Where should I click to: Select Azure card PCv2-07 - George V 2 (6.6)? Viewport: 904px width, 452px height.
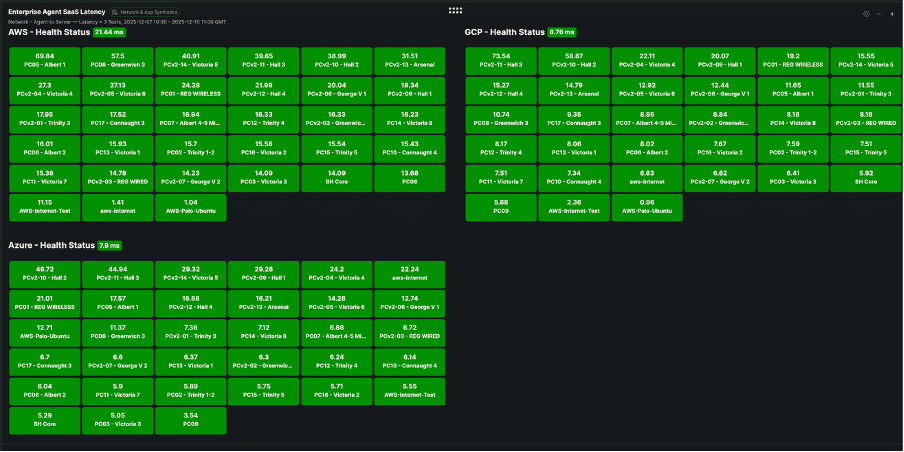pos(118,362)
